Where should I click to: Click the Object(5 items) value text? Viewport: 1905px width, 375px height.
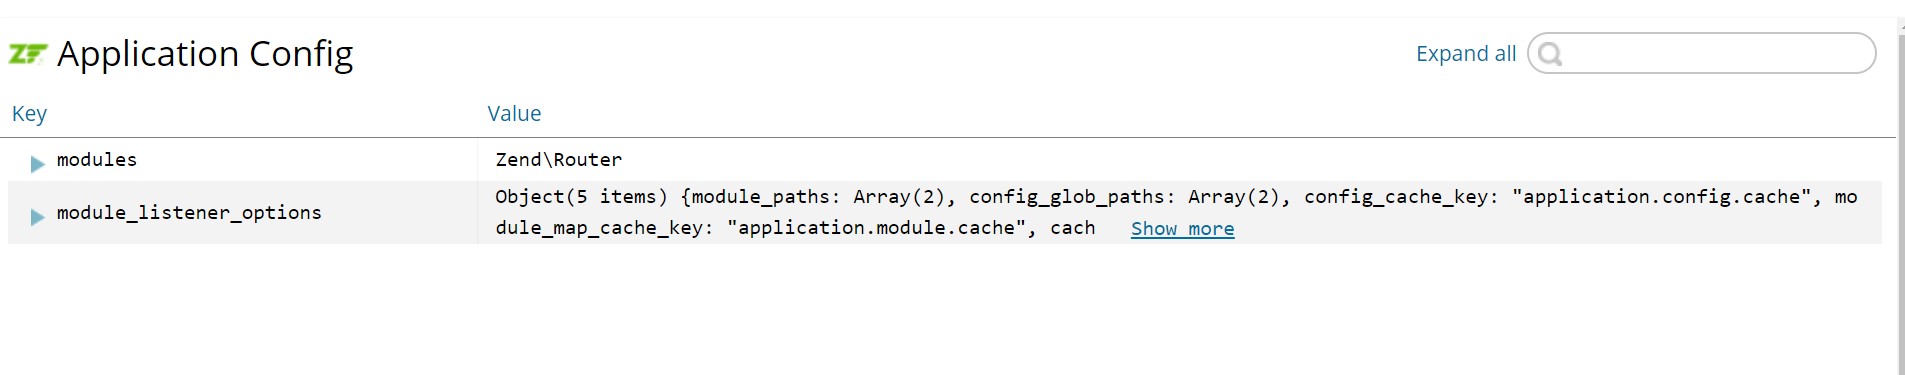click(x=581, y=197)
